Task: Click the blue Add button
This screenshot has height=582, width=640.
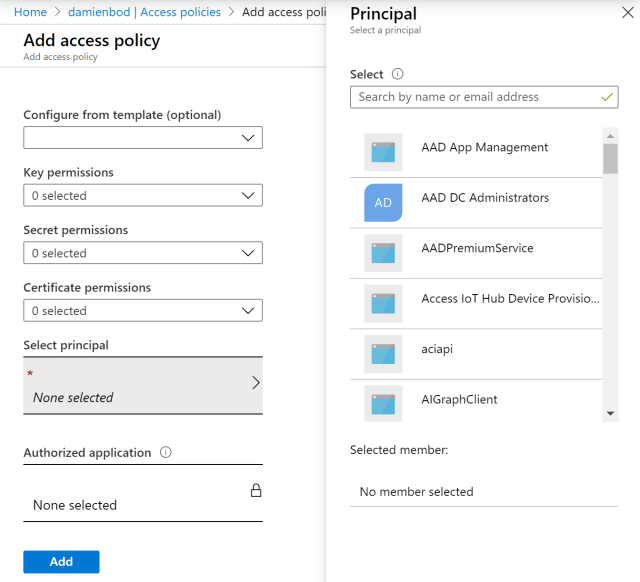Action: click(x=61, y=562)
